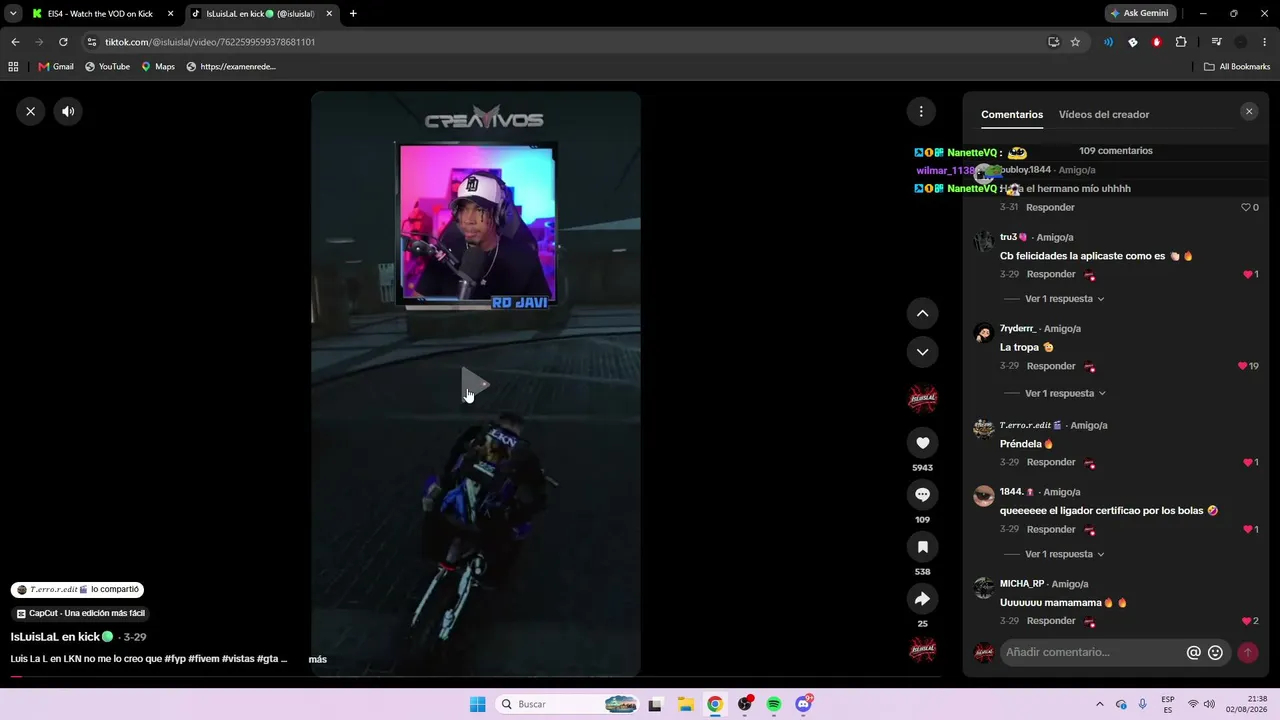Expand 1 reply under tru3's comment

coord(1065,299)
